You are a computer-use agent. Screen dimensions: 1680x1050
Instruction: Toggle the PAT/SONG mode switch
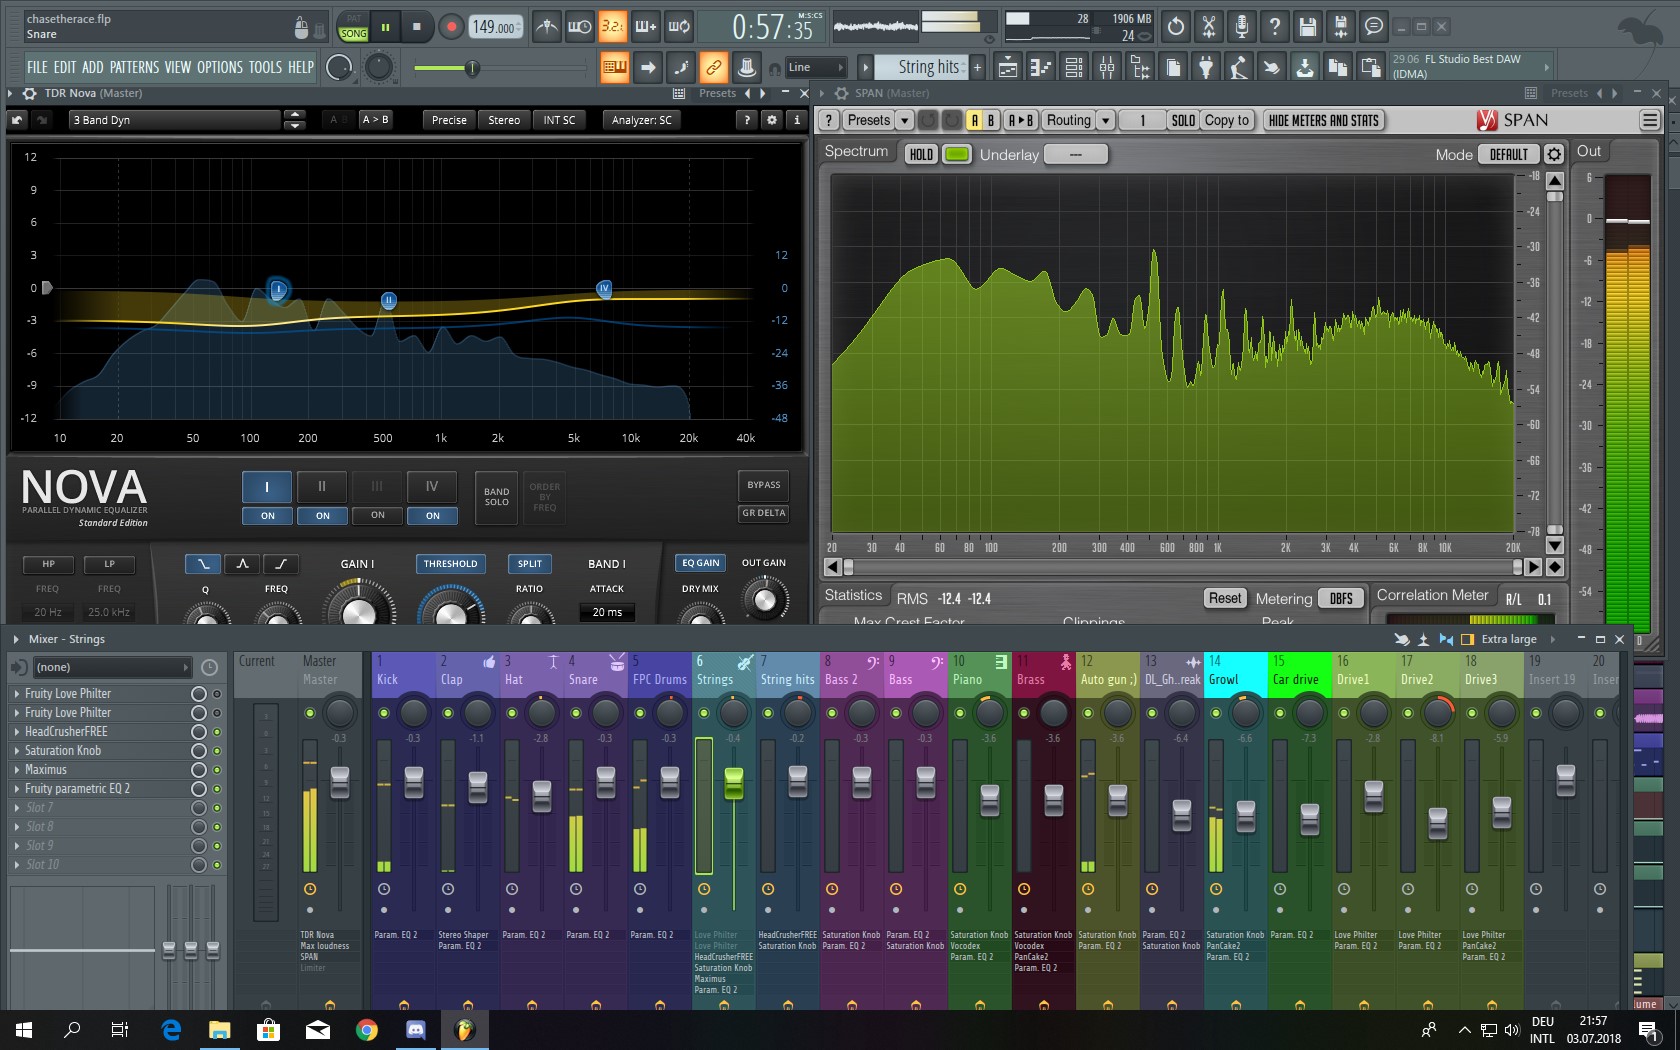coord(354,27)
